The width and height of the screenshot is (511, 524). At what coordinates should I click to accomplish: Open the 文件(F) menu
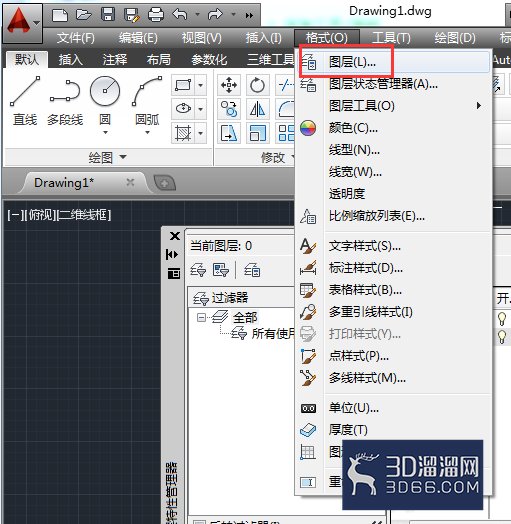click(x=76, y=38)
